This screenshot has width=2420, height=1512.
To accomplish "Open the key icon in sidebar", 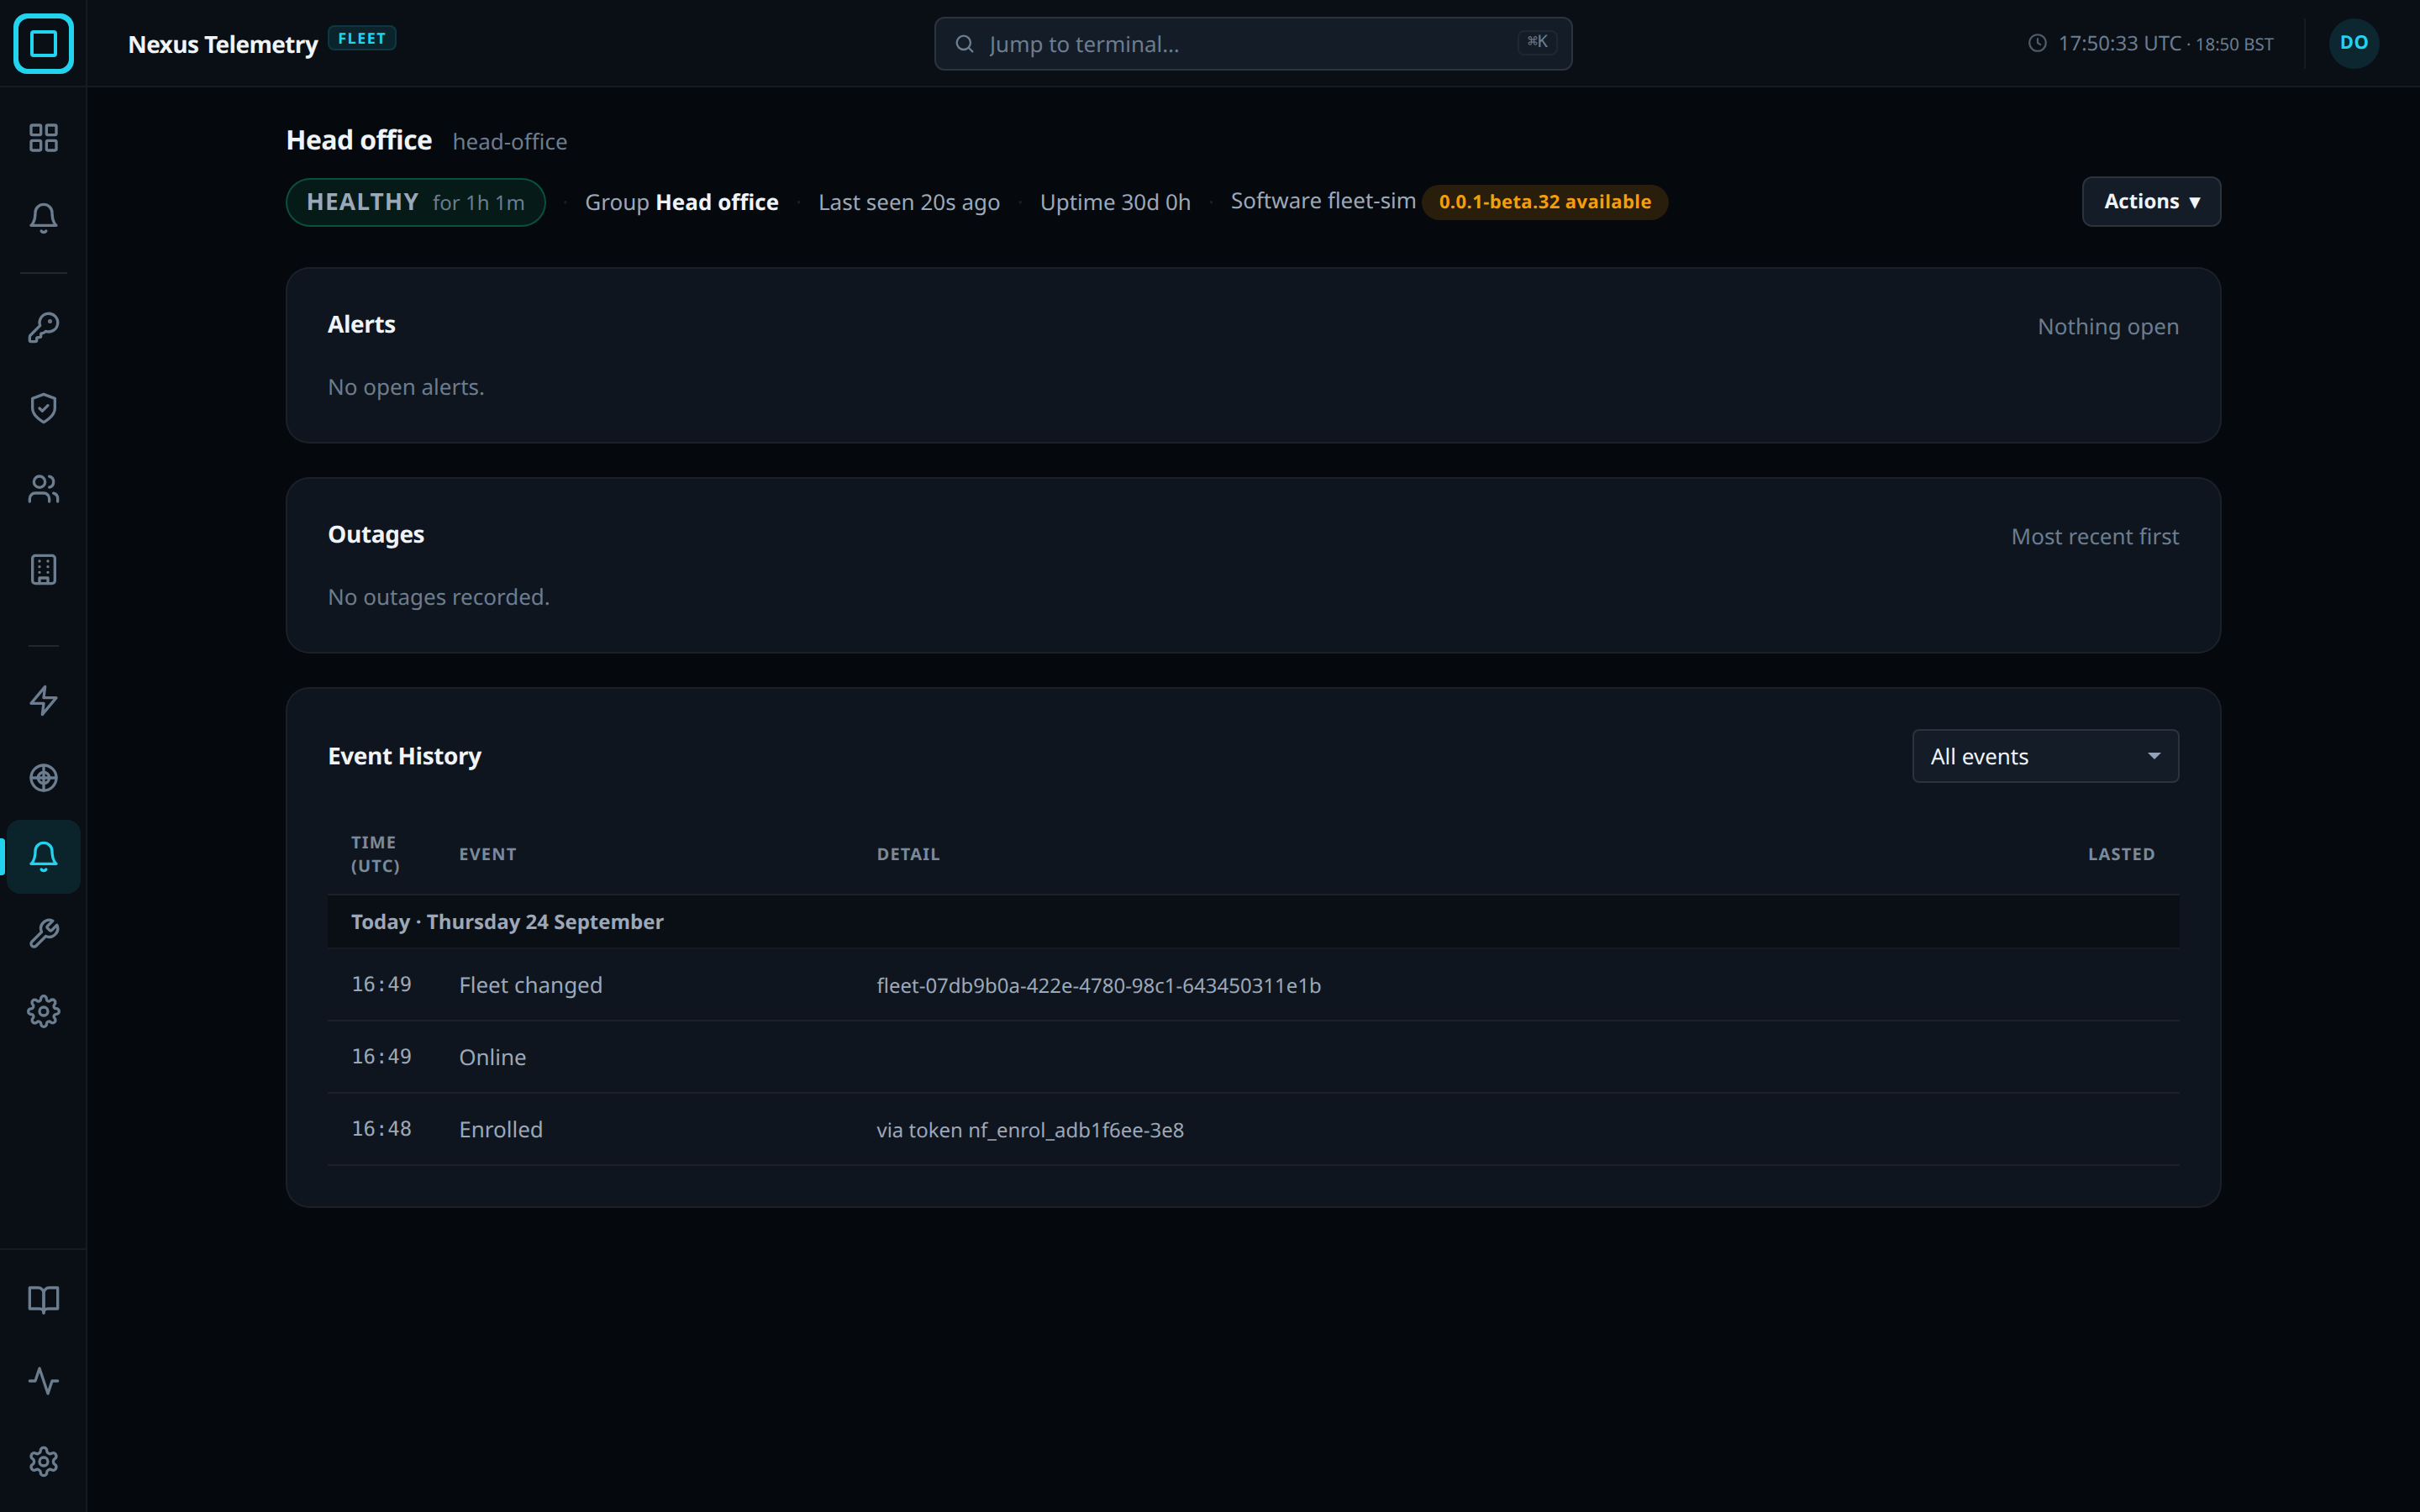I will tap(43, 327).
